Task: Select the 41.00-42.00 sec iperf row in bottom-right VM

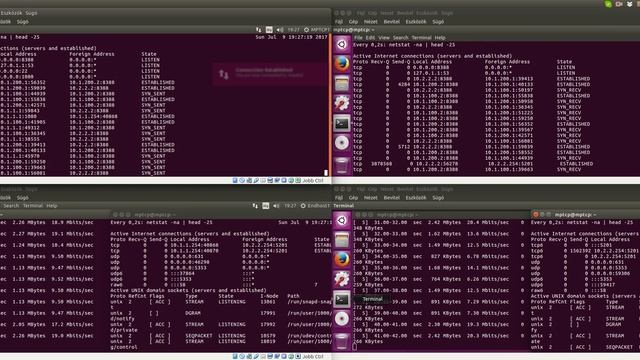Action: (439, 336)
